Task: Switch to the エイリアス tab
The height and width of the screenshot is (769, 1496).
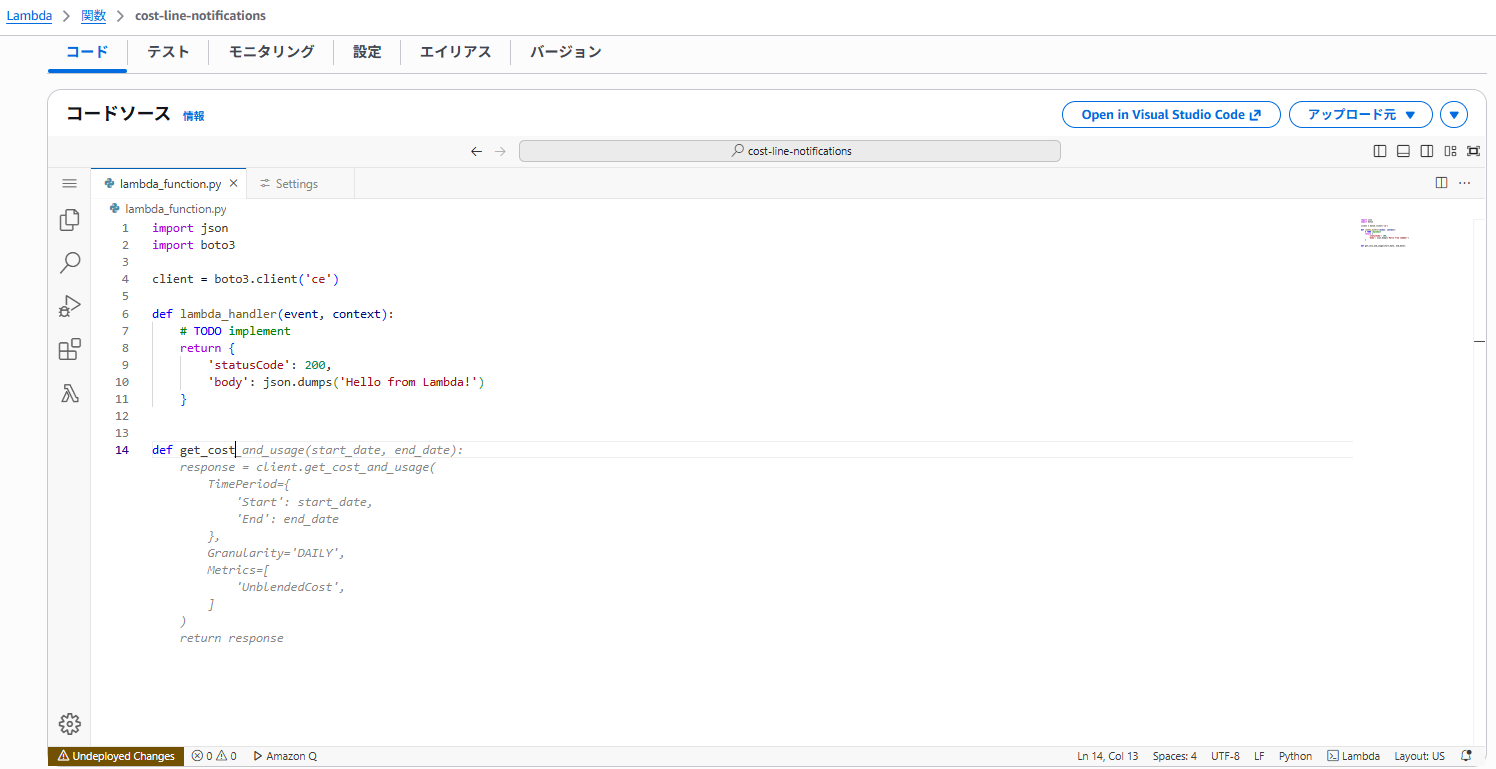Action: 455,52
